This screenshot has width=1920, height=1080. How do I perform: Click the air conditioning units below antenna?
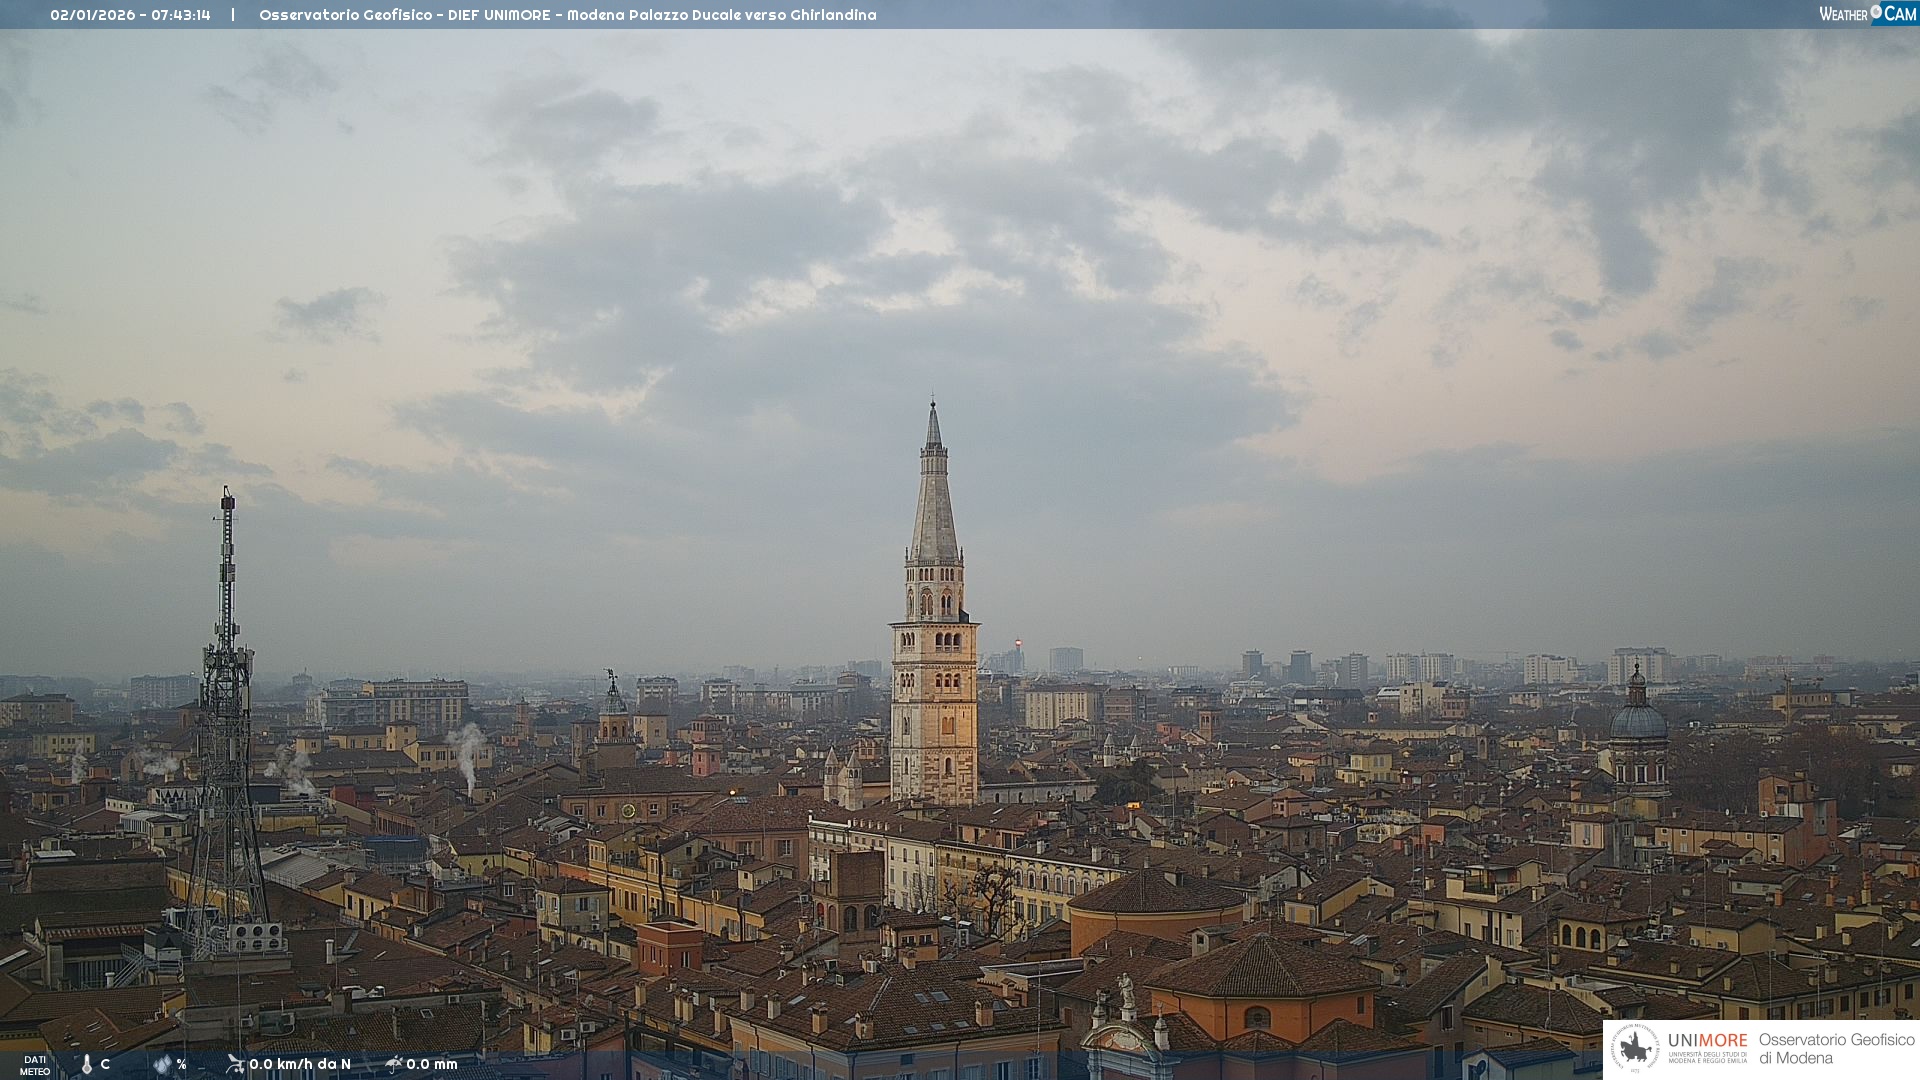point(256,937)
